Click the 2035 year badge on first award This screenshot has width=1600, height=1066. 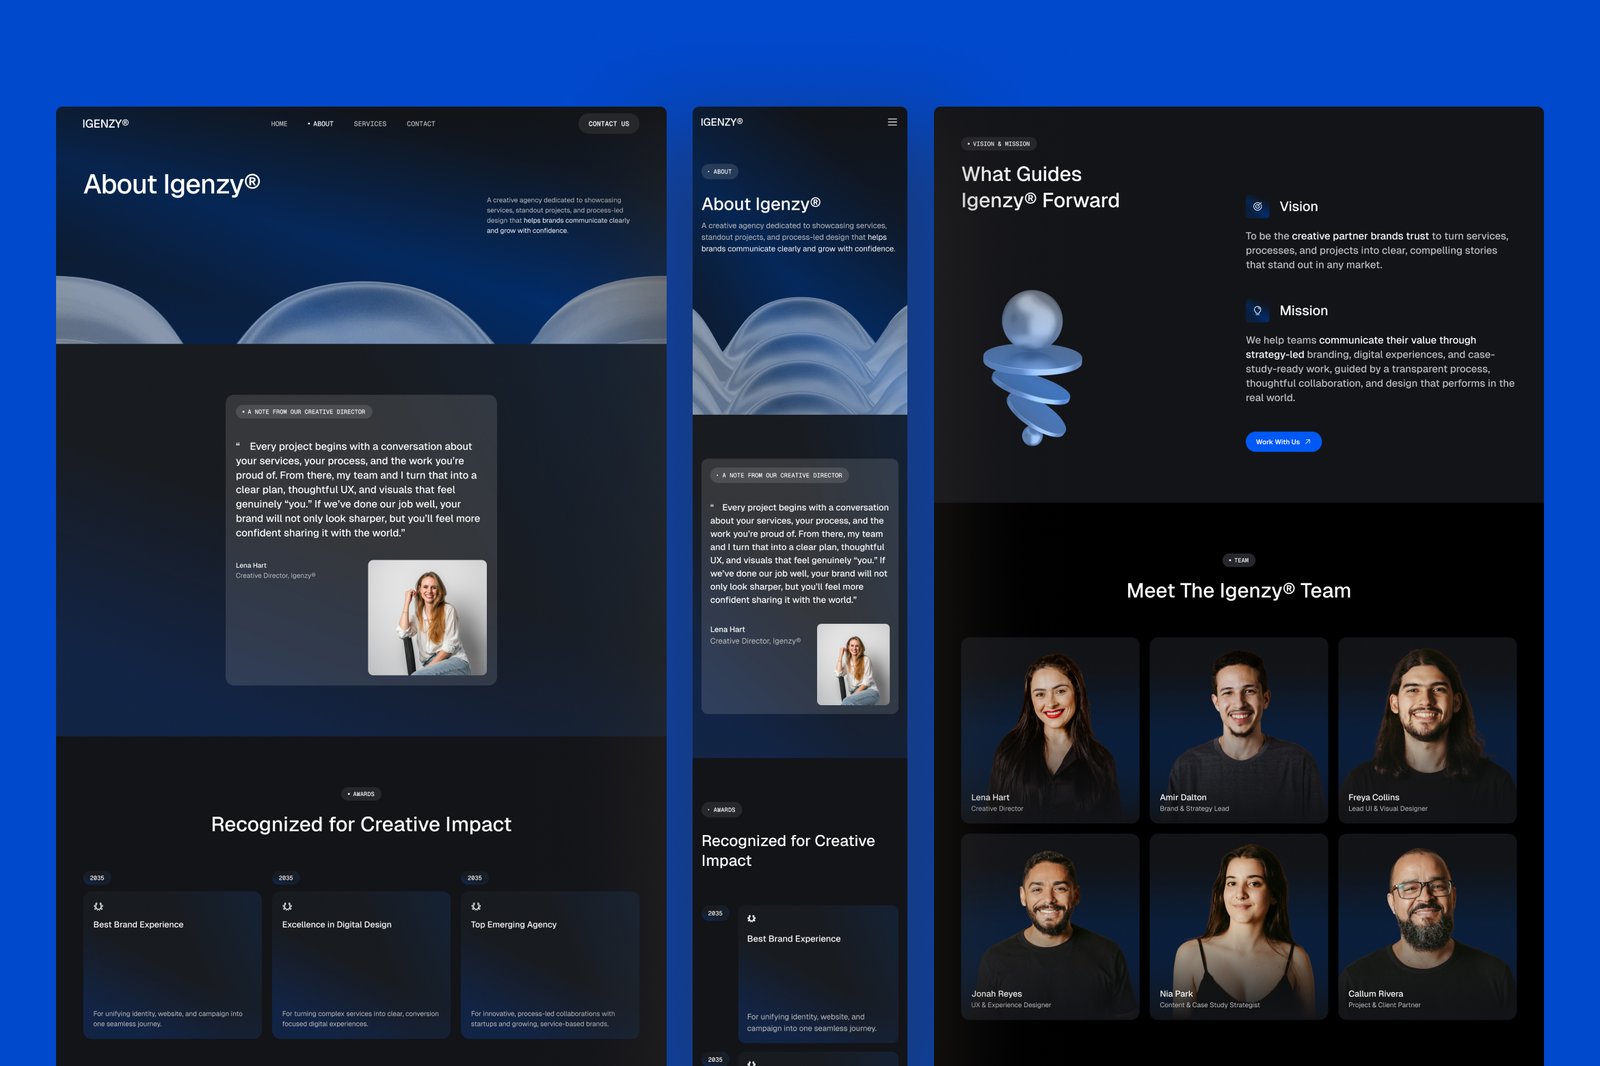(x=96, y=878)
